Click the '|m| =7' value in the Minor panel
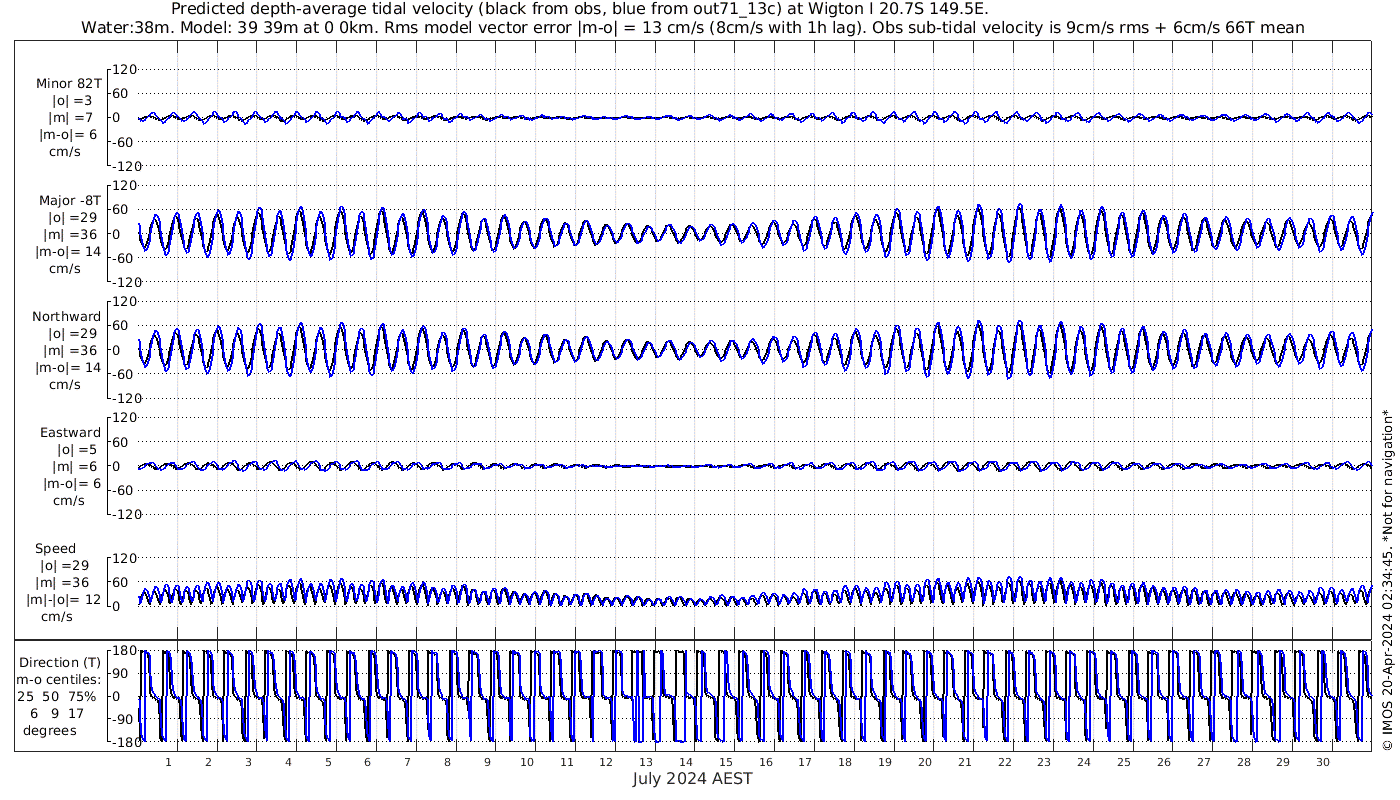This screenshot has width=1400, height=800. coord(71,117)
